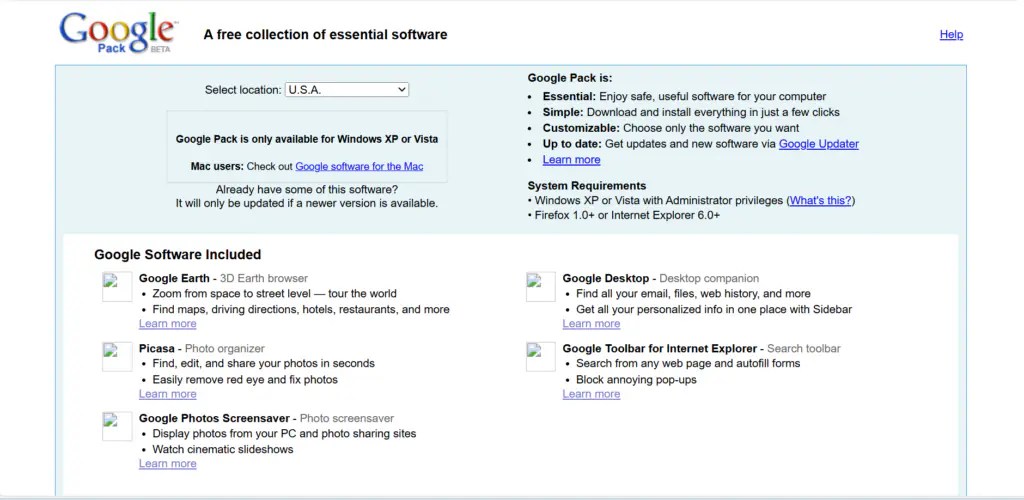Open Learn more under Google Photos Screensaver

pyautogui.click(x=167, y=464)
